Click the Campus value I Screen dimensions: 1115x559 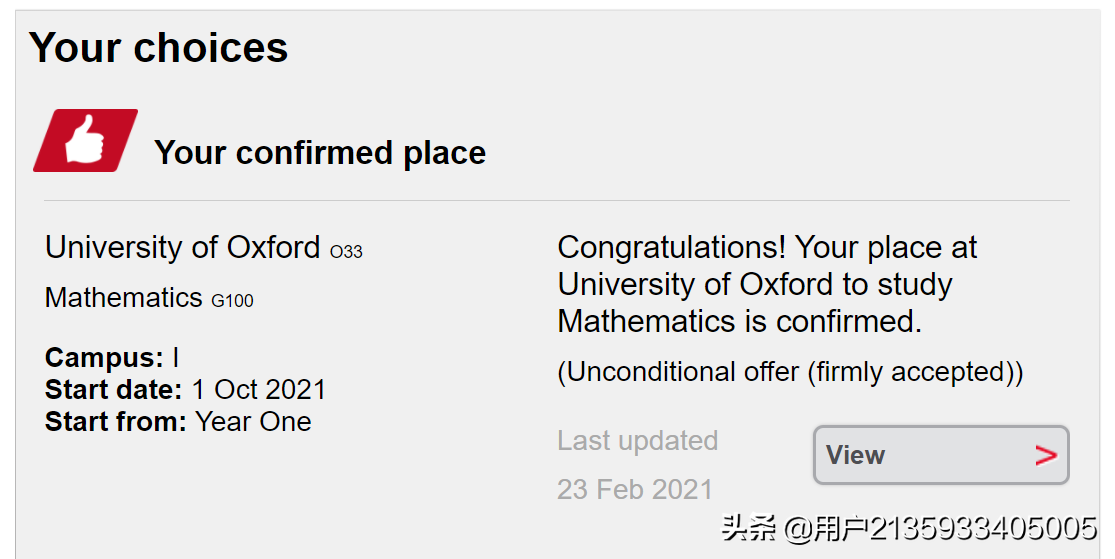tap(176, 357)
